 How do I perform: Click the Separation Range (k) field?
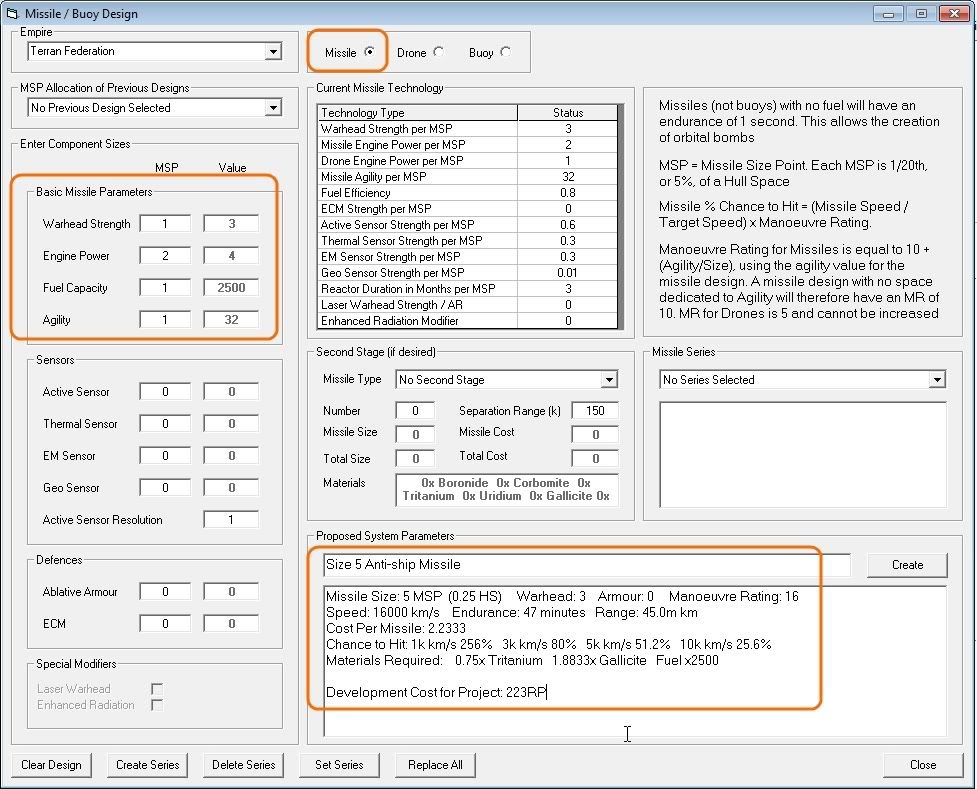click(x=595, y=411)
